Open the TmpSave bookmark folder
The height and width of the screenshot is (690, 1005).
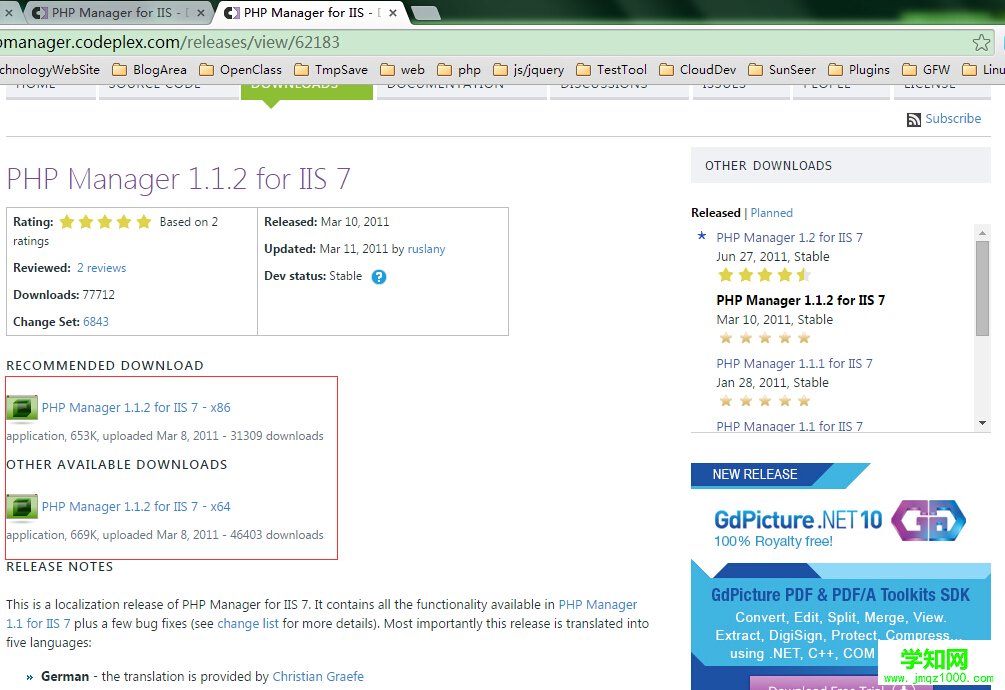331,70
